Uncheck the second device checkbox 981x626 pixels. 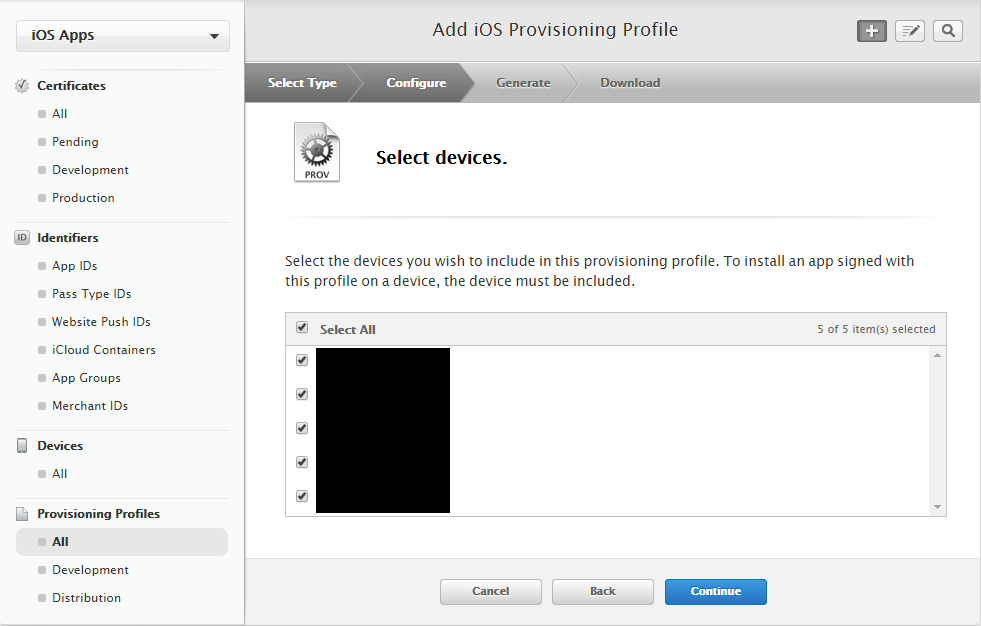click(302, 394)
